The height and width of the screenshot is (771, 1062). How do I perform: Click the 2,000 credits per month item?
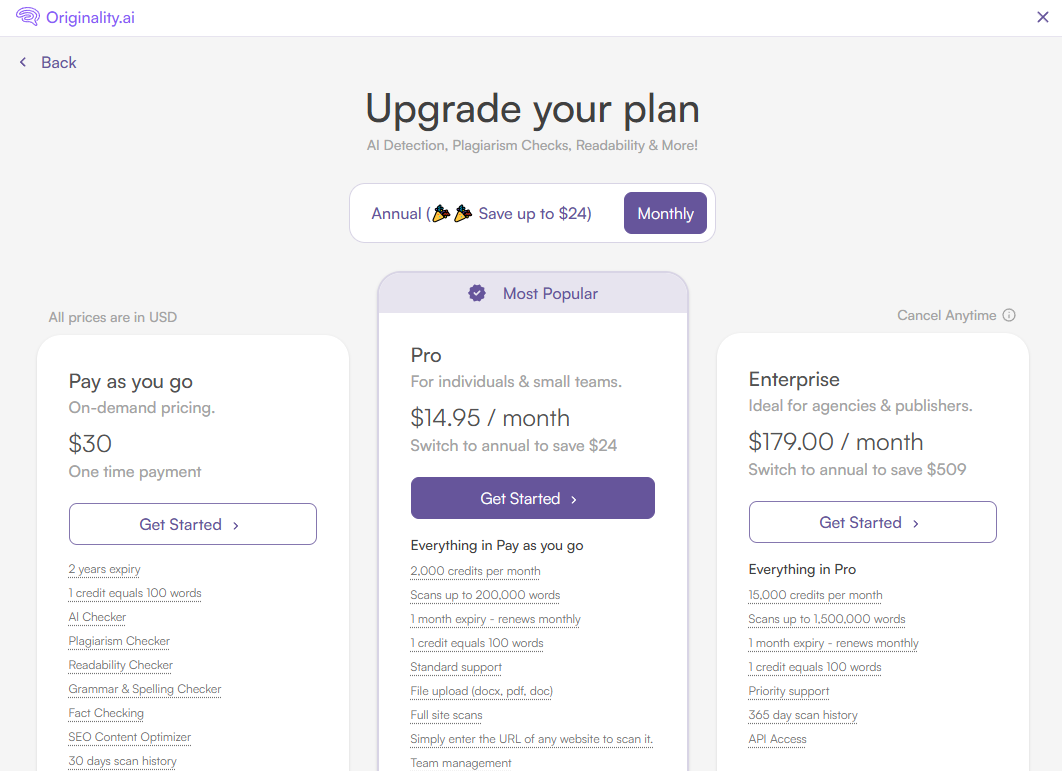[475, 571]
